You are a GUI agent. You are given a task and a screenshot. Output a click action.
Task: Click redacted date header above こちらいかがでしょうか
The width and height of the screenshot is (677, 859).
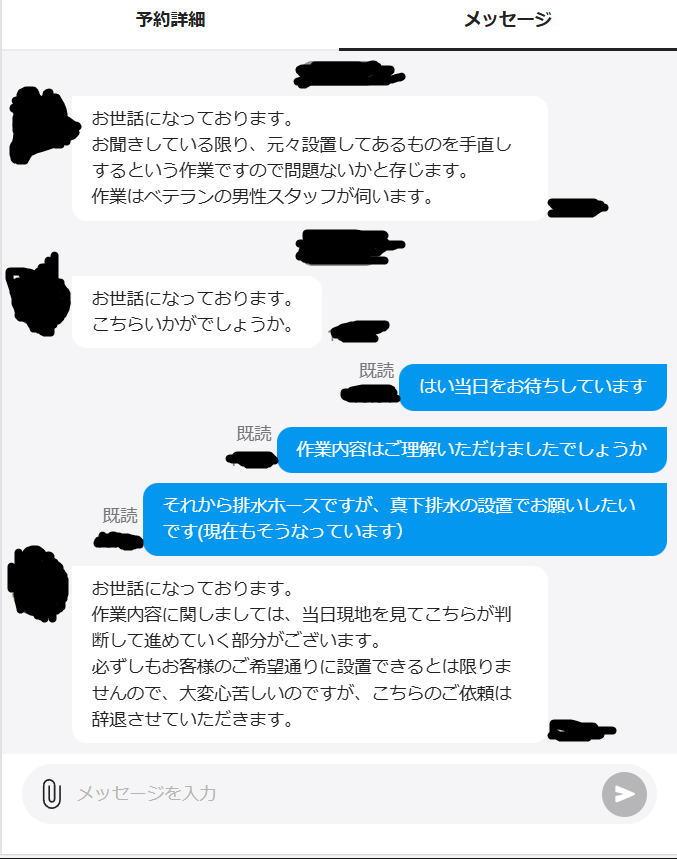(x=348, y=248)
